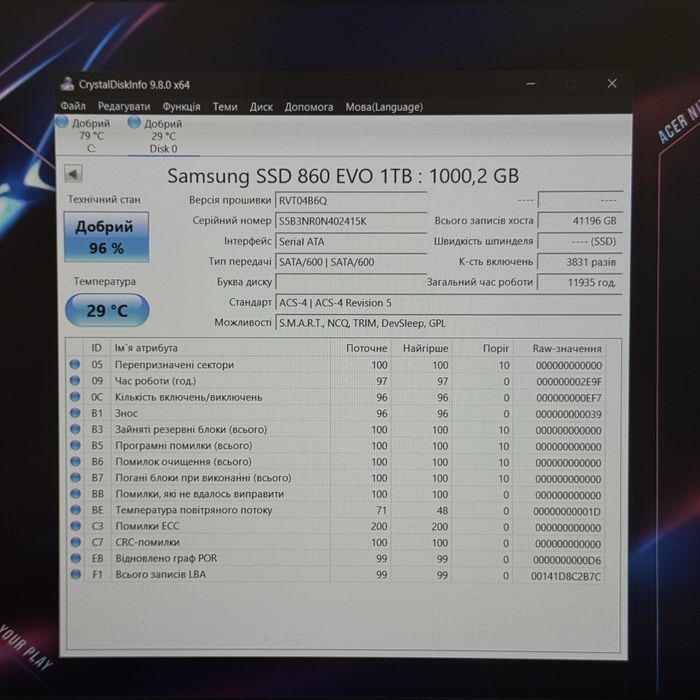Click status circle of attribute BB row
This screenshot has width=700, height=700.
pos(75,493)
